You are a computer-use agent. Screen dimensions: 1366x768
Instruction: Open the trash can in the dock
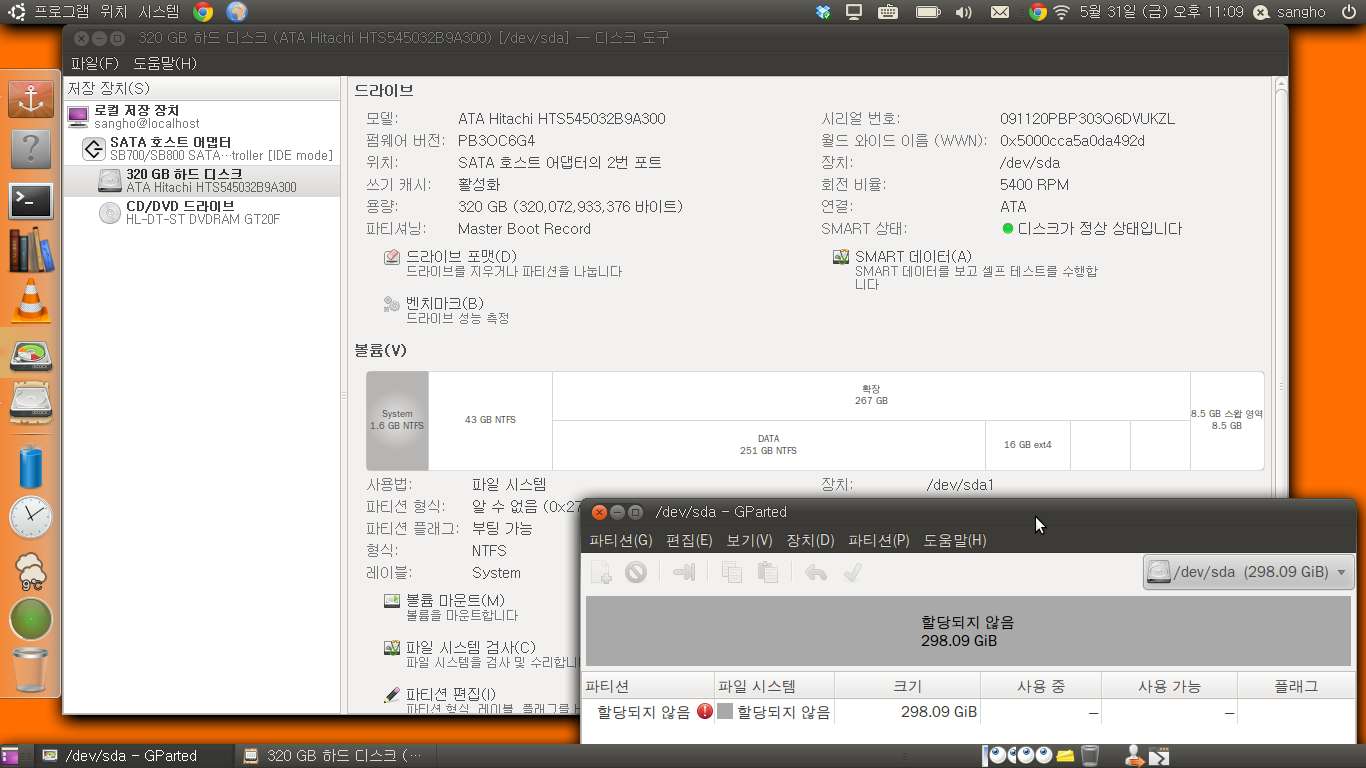[31, 670]
